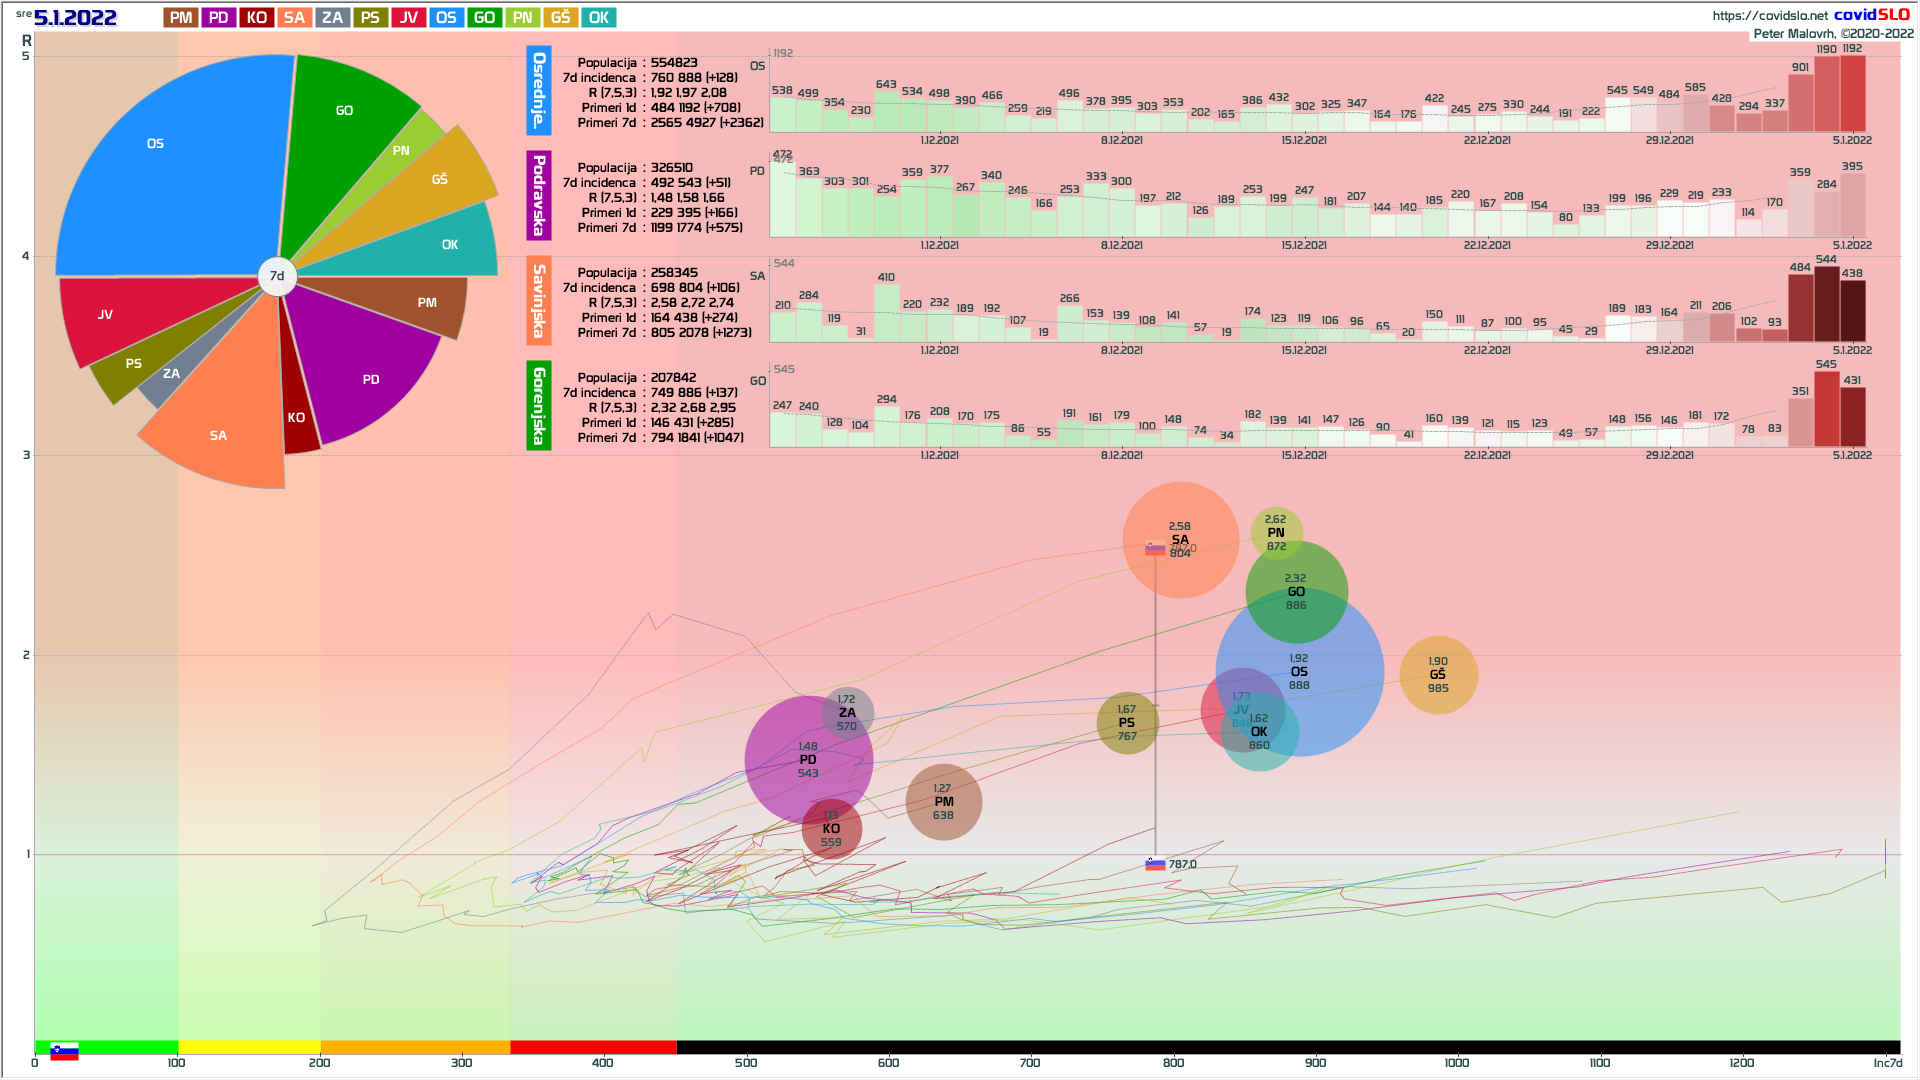Image resolution: width=1920 pixels, height=1080 pixels.
Task: Click the Slovenia flag on incidence axis
Action: (64, 1052)
